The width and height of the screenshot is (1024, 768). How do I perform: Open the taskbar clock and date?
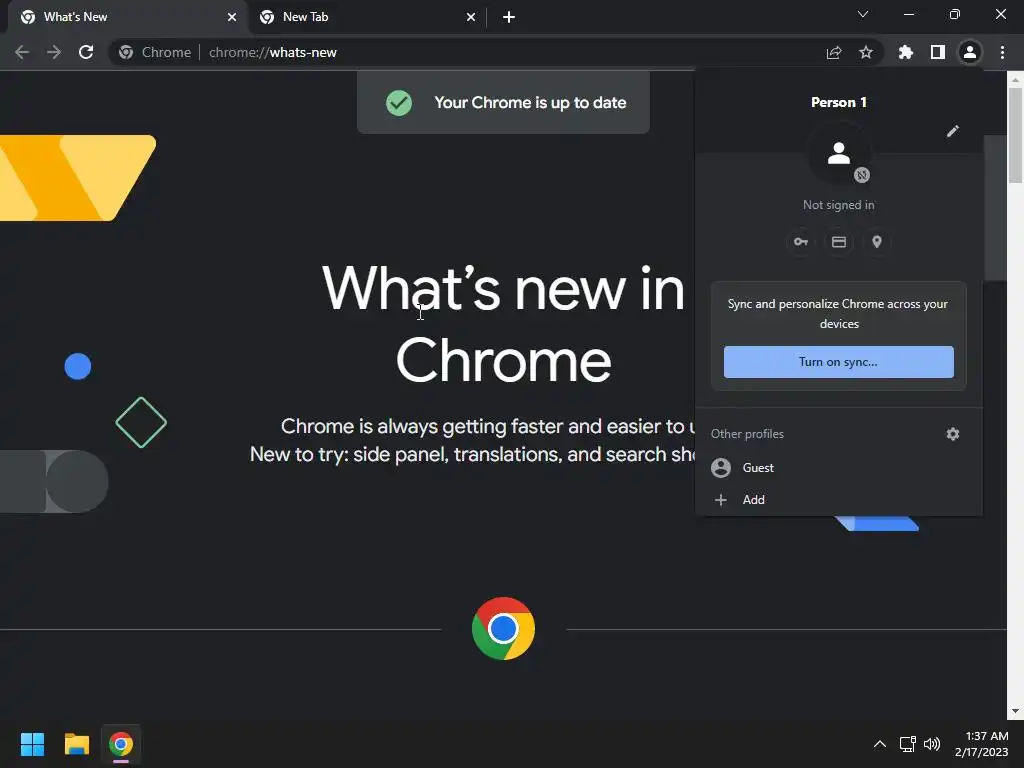(x=982, y=744)
